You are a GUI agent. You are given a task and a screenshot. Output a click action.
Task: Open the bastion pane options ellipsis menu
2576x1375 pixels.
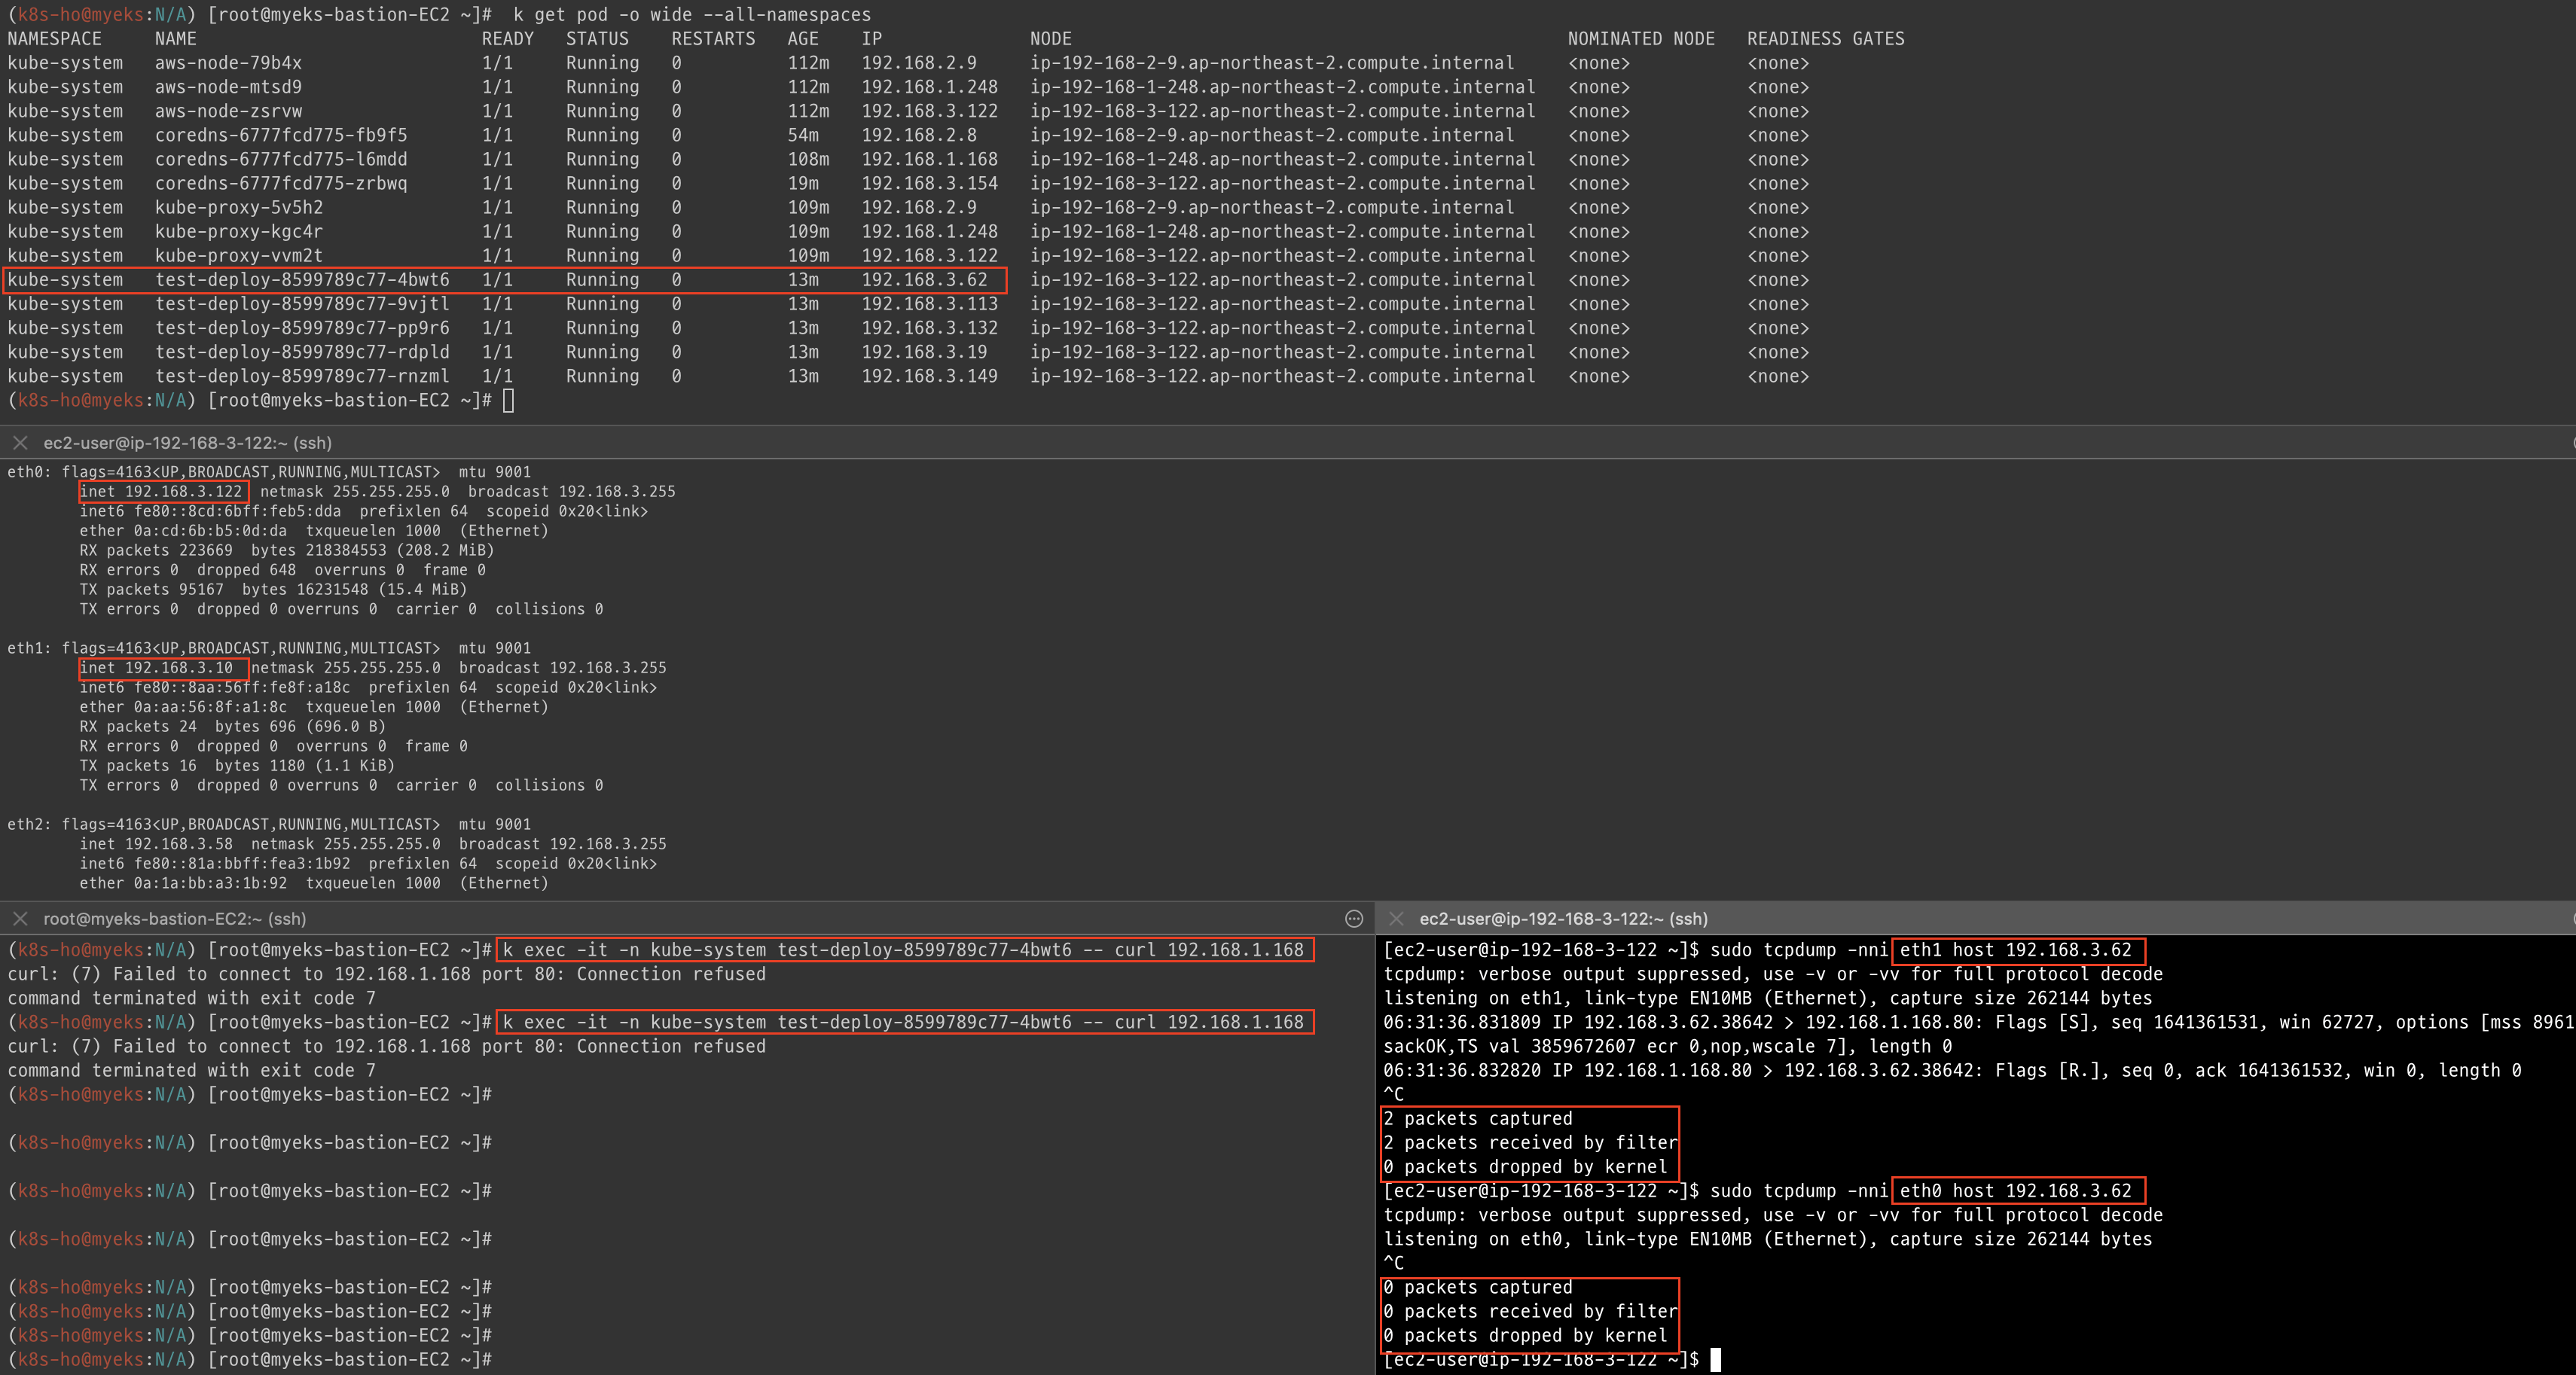pos(1354,918)
